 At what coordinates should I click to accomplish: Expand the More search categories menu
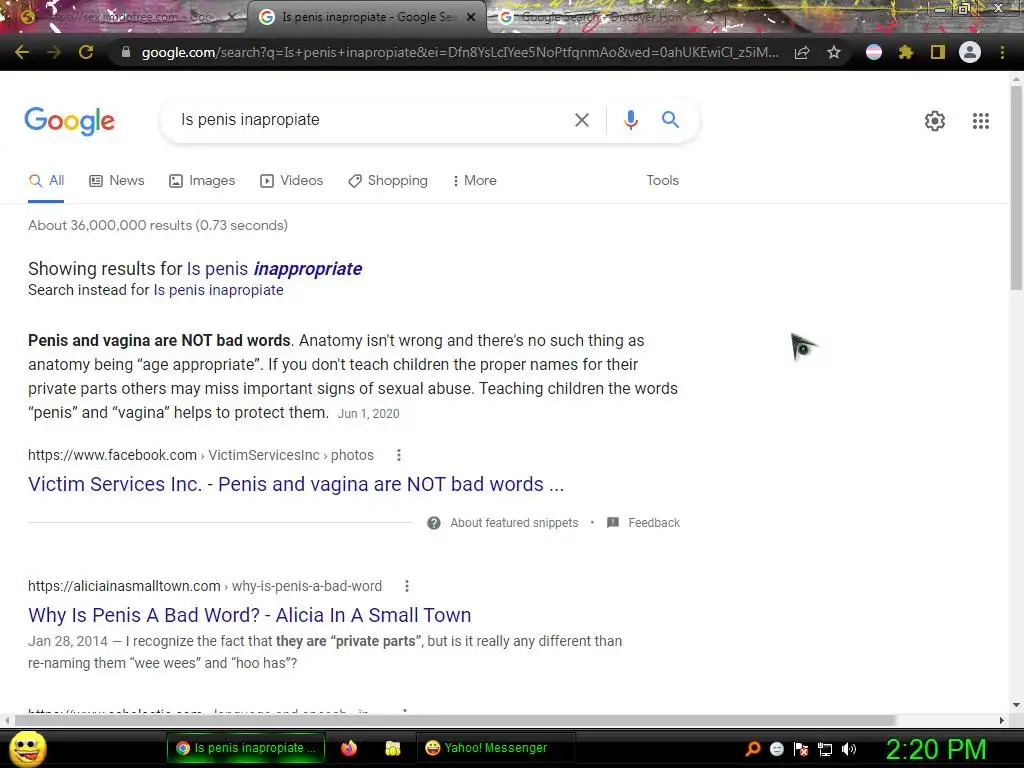click(475, 181)
